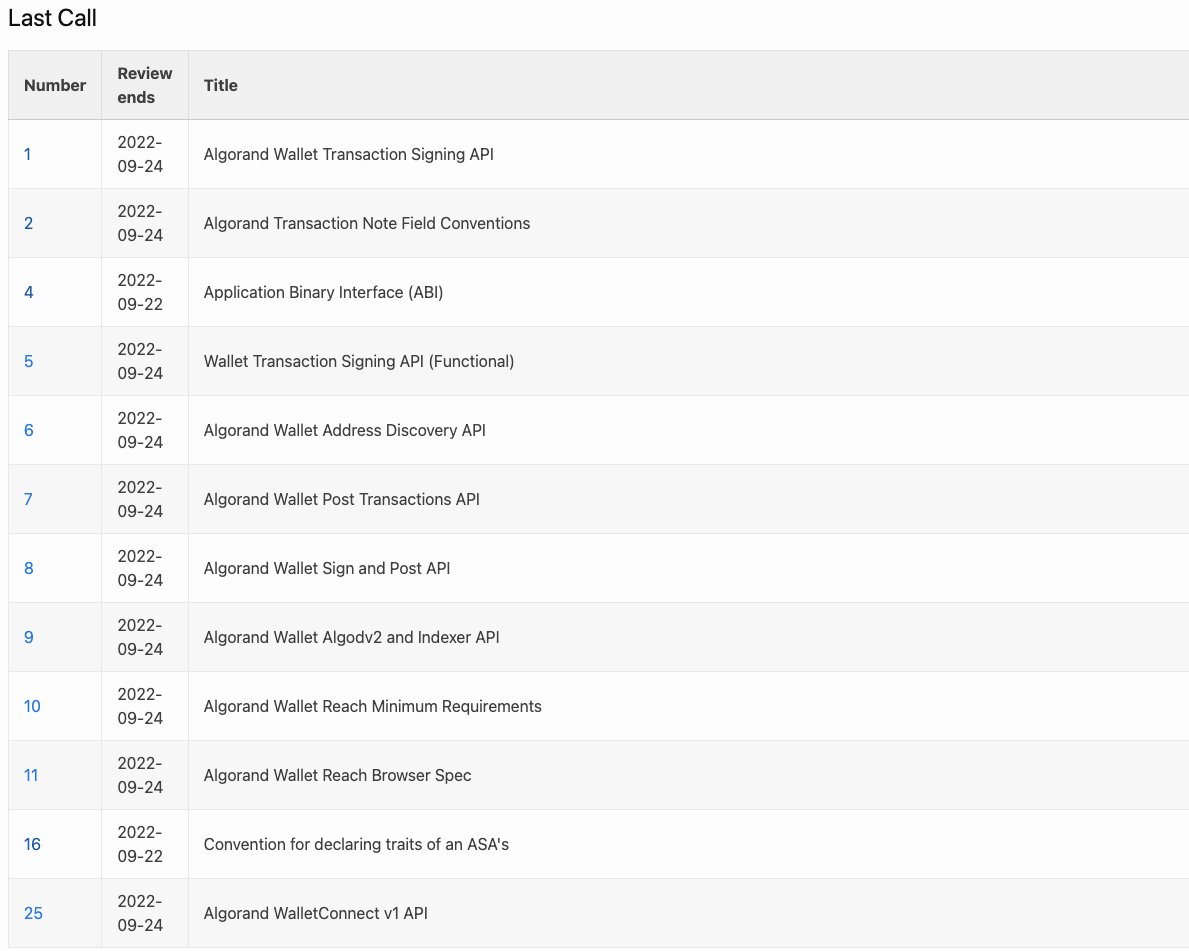1189x951 pixels.
Task: Click the review date in row 16
Action: click(x=140, y=845)
